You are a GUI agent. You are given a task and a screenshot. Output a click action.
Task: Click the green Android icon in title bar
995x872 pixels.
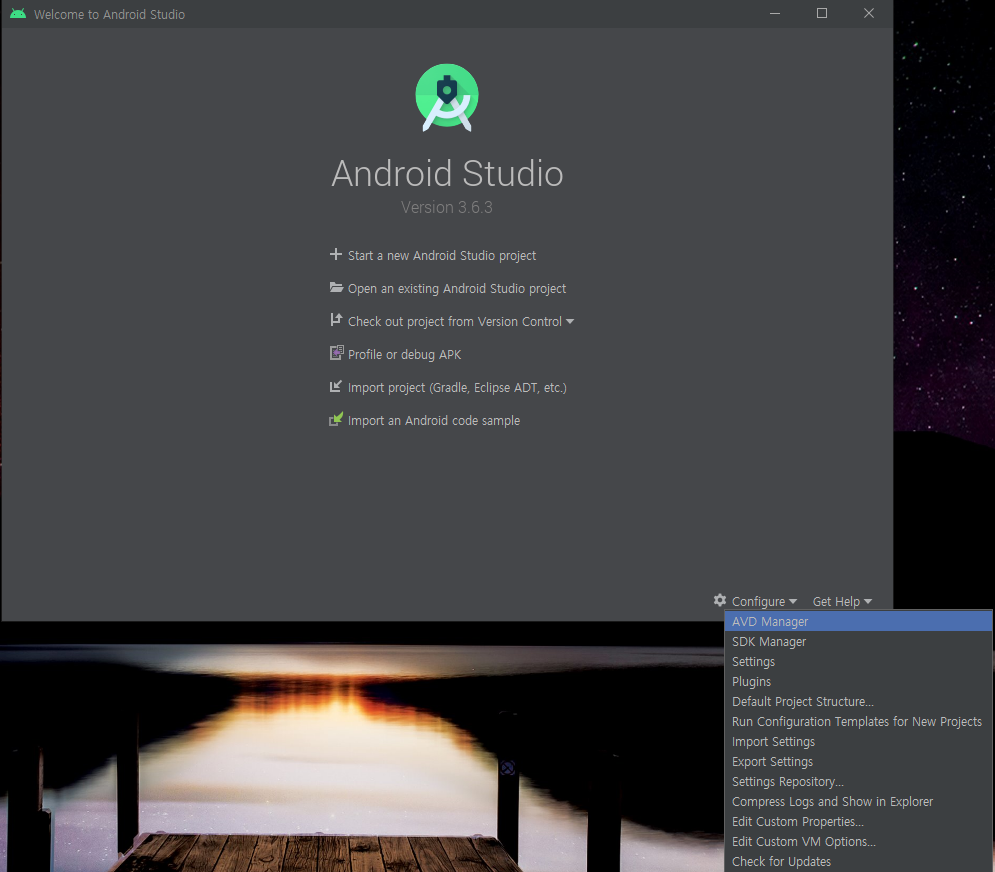point(18,13)
